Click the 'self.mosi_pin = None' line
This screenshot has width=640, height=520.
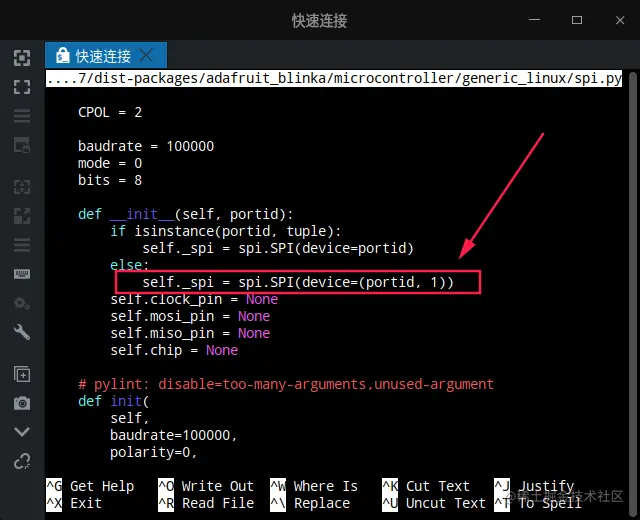click(190, 316)
